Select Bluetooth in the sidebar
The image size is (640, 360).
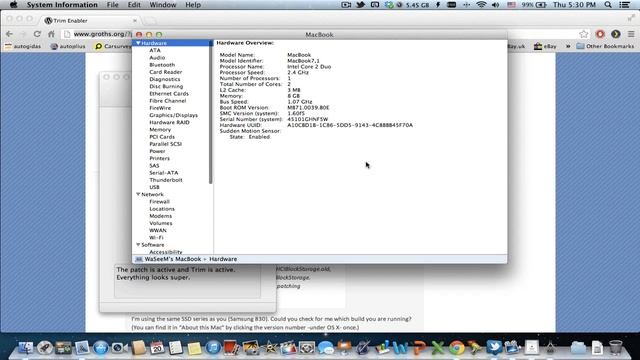point(162,64)
